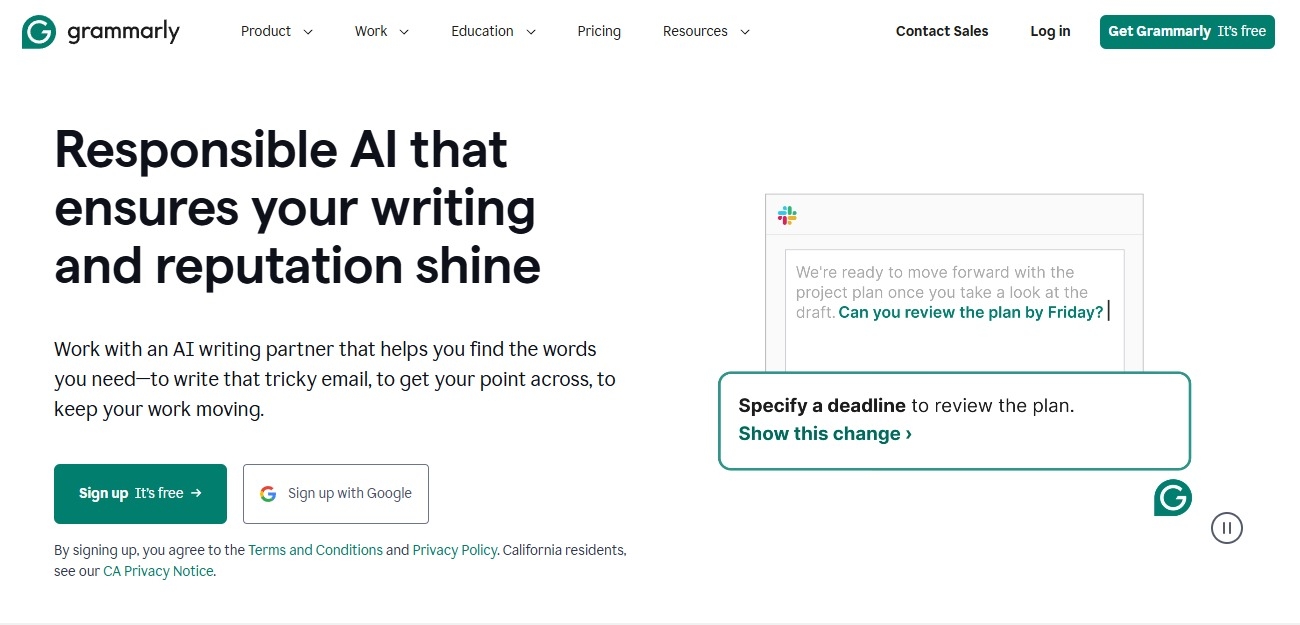Expand the Work dropdown
Screen dimensions: 1300x625
pyautogui.click(x=381, y=31)
